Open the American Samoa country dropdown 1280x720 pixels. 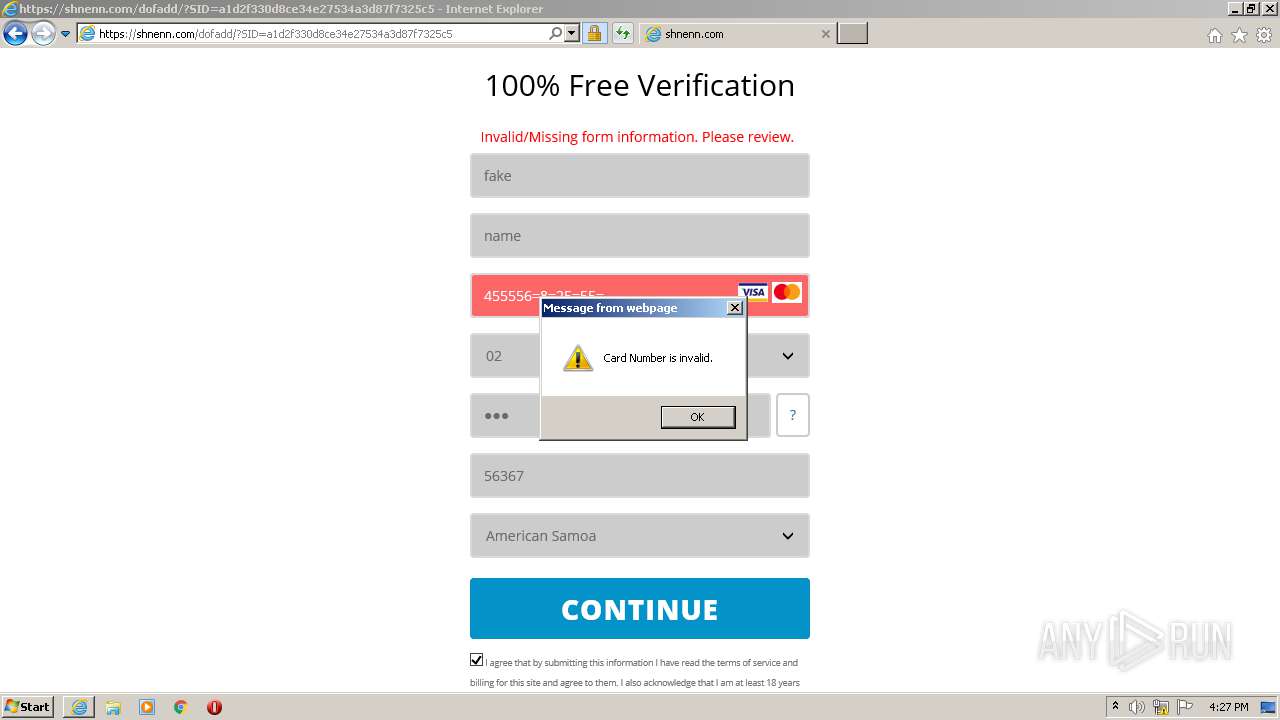click(640, 536)
